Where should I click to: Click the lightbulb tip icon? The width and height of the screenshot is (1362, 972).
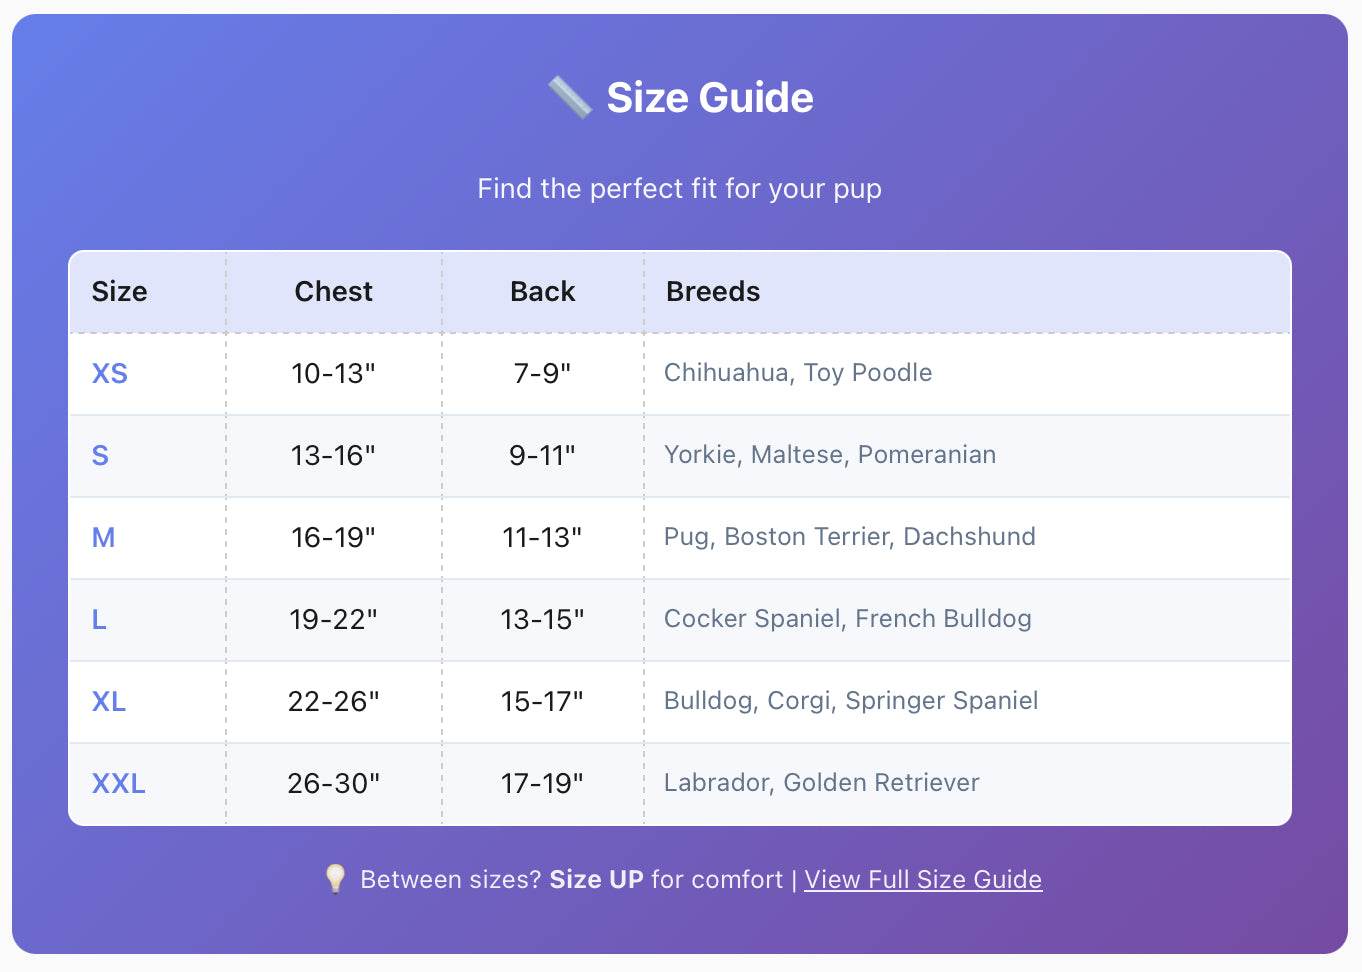click(x=335, y=878)
